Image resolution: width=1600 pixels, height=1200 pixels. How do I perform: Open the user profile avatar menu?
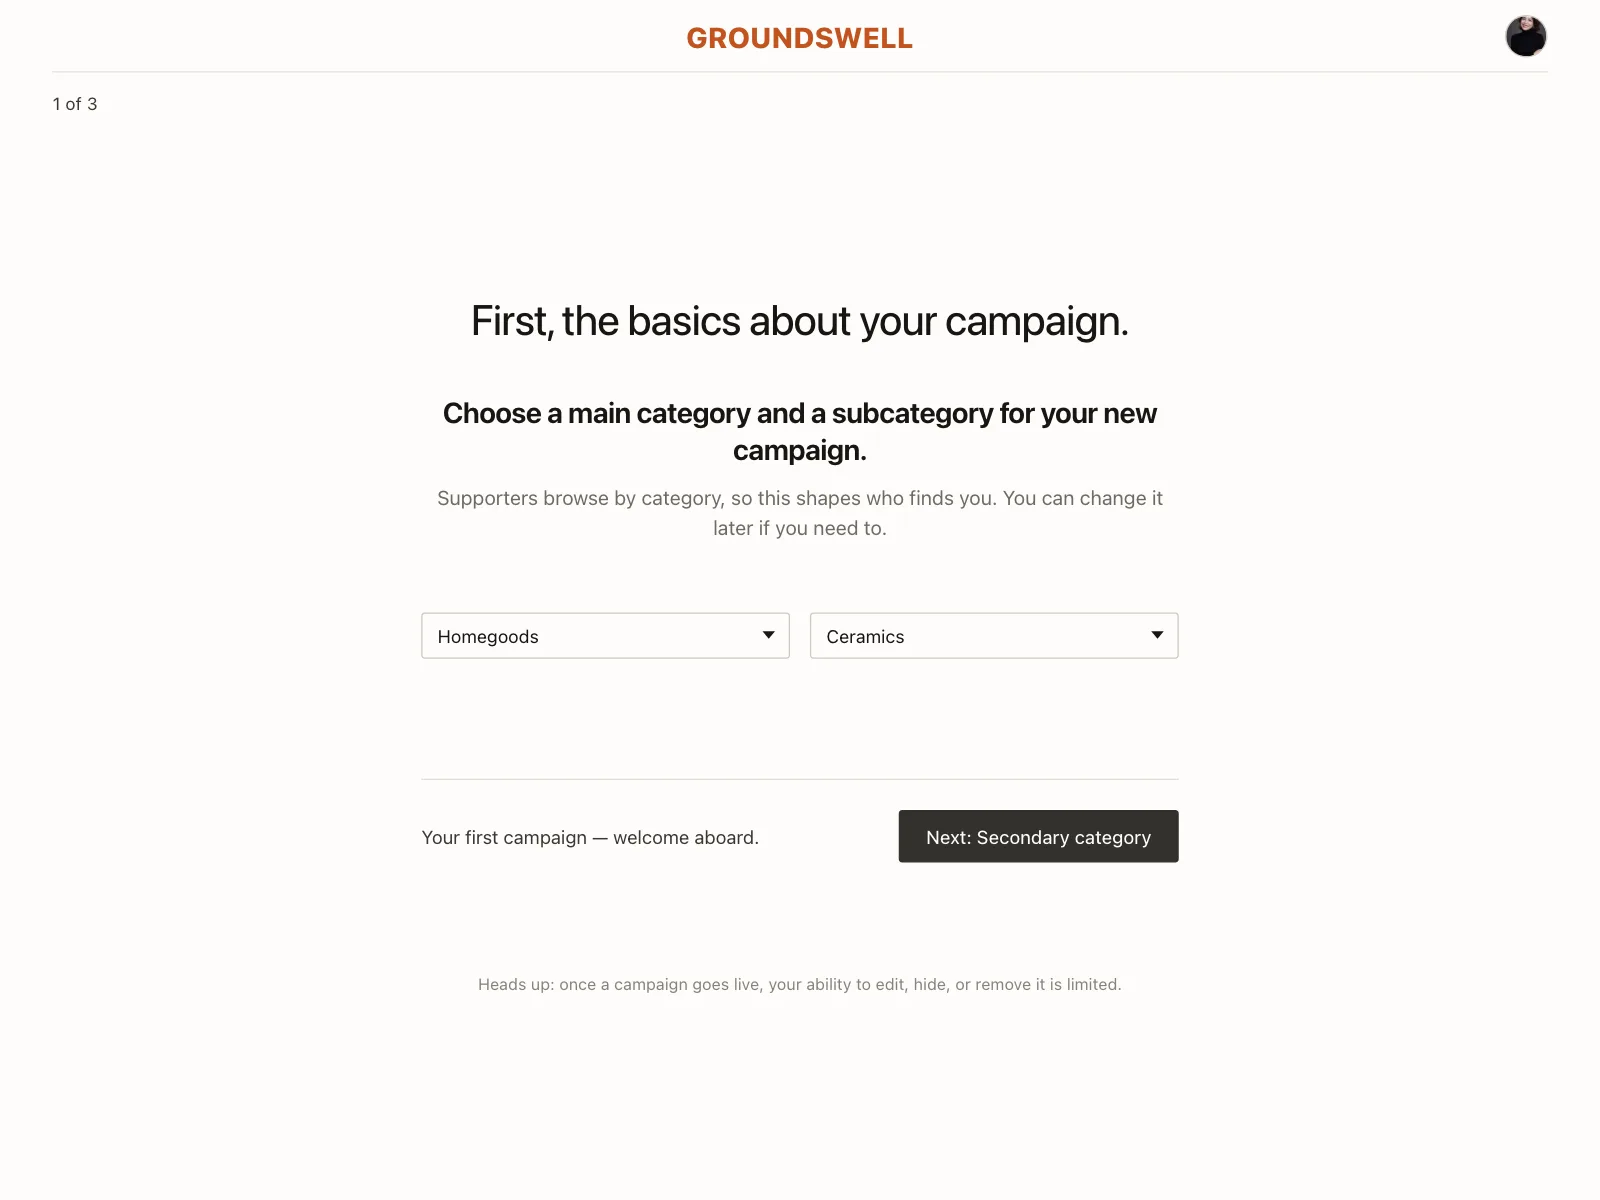click(1526, 37)
